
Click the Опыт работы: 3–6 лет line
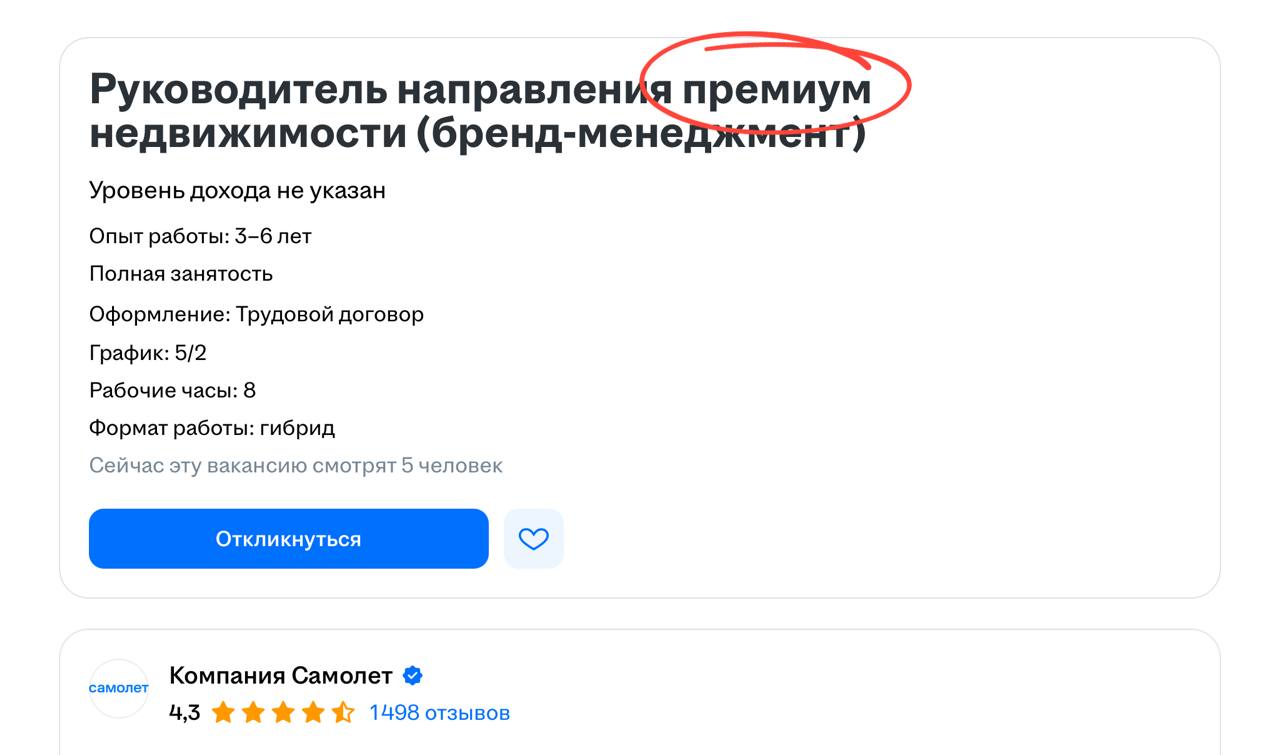(200, 236)
